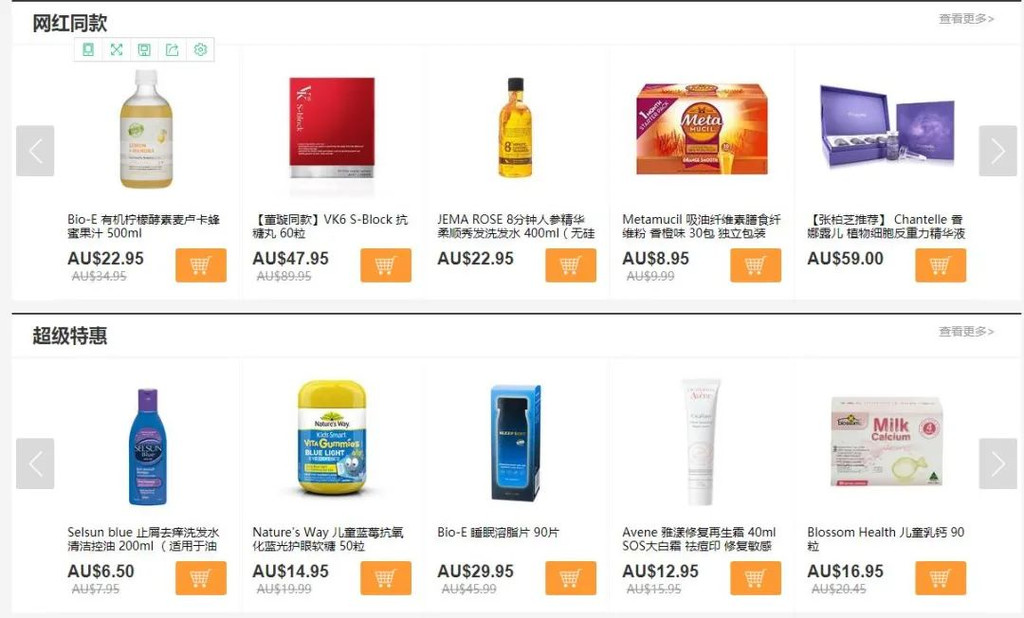Image resolution: width=1024 pixels, height=618 pixels.
Task: Show next products in 网红同款 carousel
Action: pos(997,151)
